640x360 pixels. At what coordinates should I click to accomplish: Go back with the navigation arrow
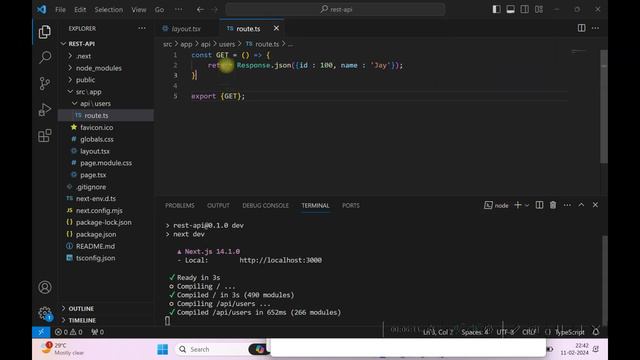click(200, 9)
